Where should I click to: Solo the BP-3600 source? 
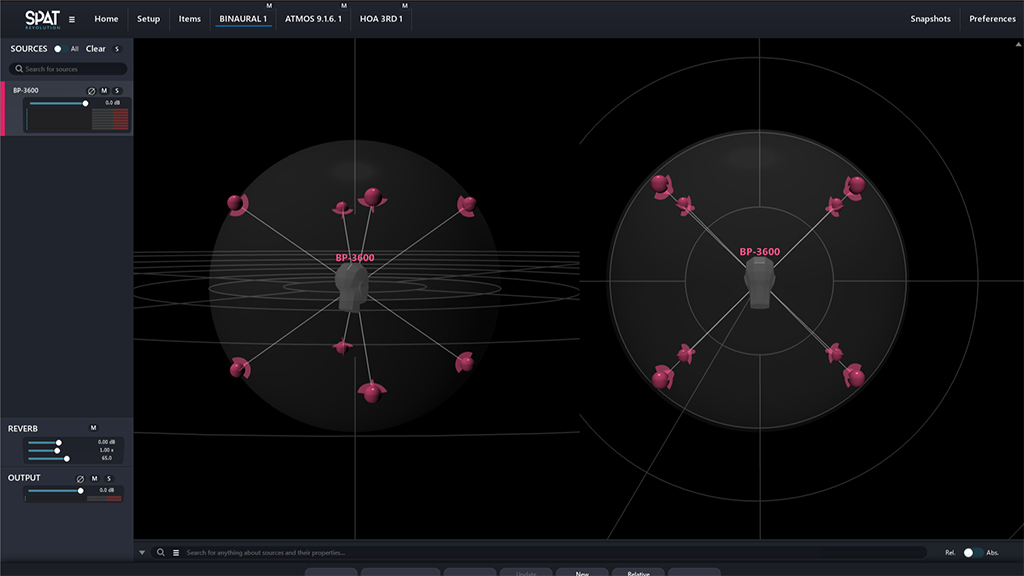116,91
